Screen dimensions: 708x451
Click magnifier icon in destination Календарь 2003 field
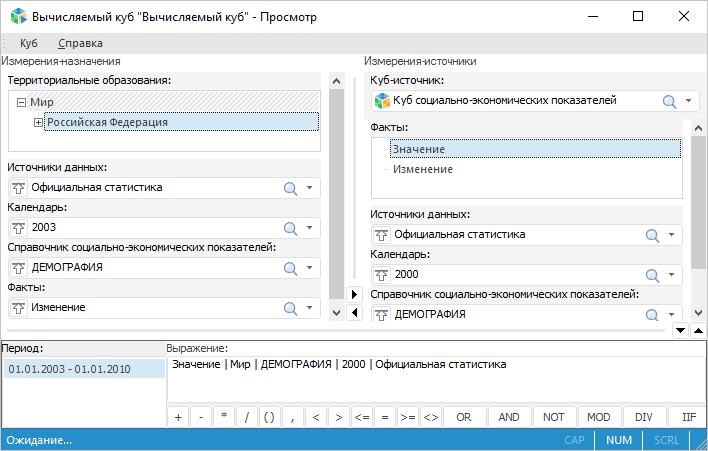point(291,227)
